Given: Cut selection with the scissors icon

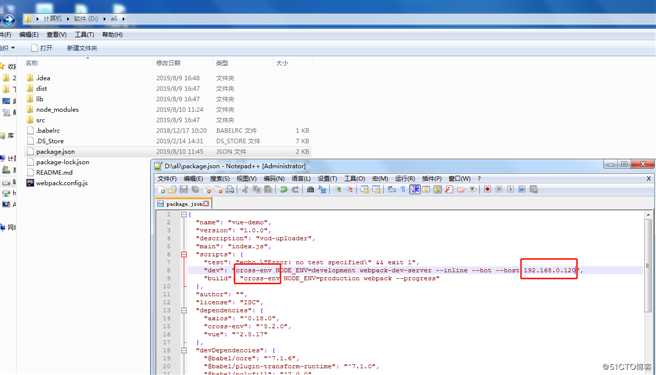Looking at the screenshot, I should pos(245,190).
